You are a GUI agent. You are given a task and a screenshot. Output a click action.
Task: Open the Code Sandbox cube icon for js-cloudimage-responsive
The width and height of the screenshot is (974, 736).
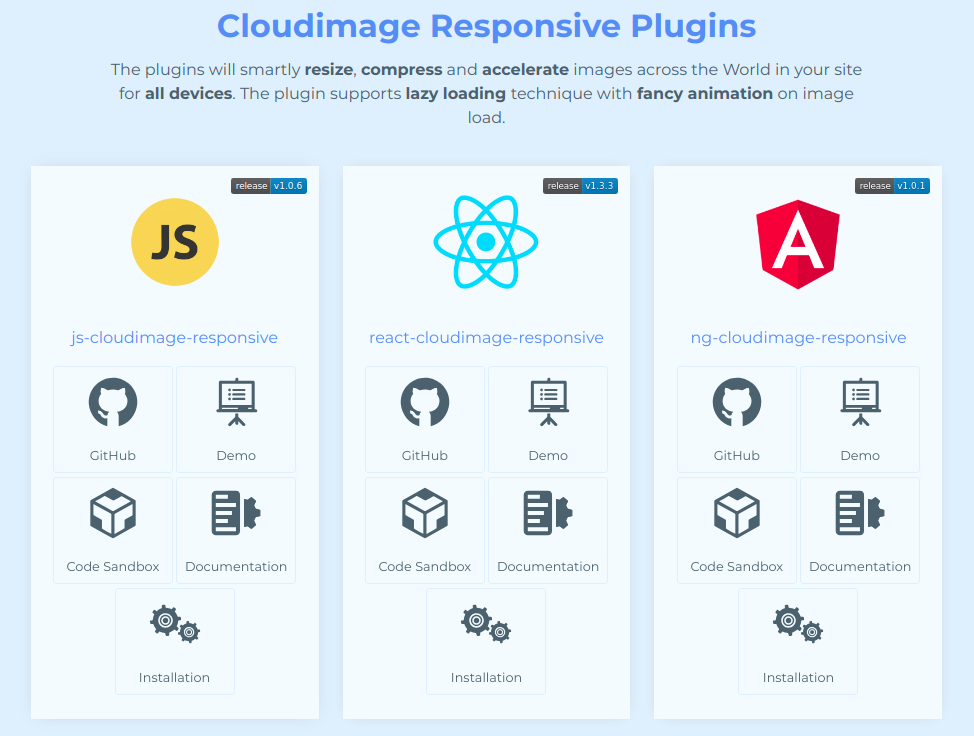[x=112, y=513]
